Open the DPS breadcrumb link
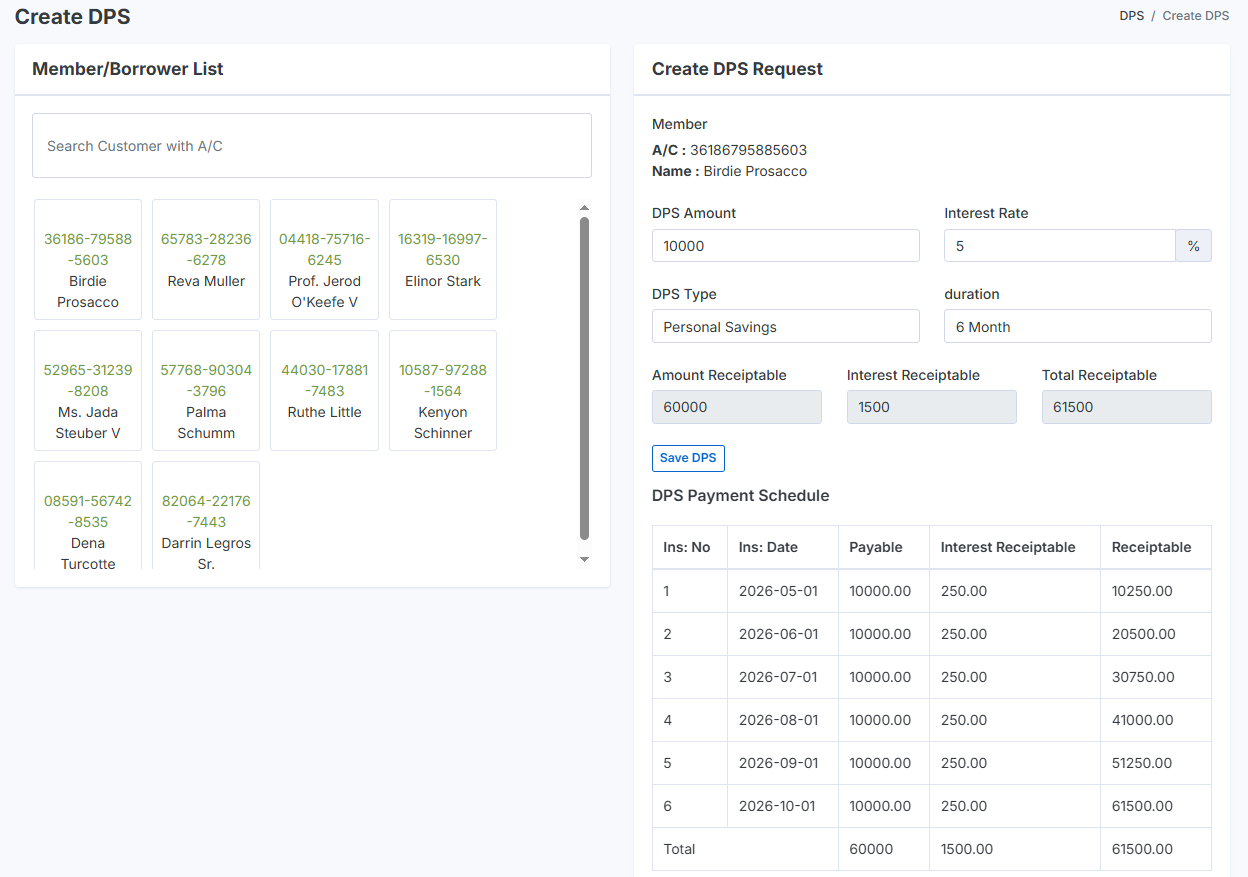The image size is (1248, 877). pos(1131,16)
